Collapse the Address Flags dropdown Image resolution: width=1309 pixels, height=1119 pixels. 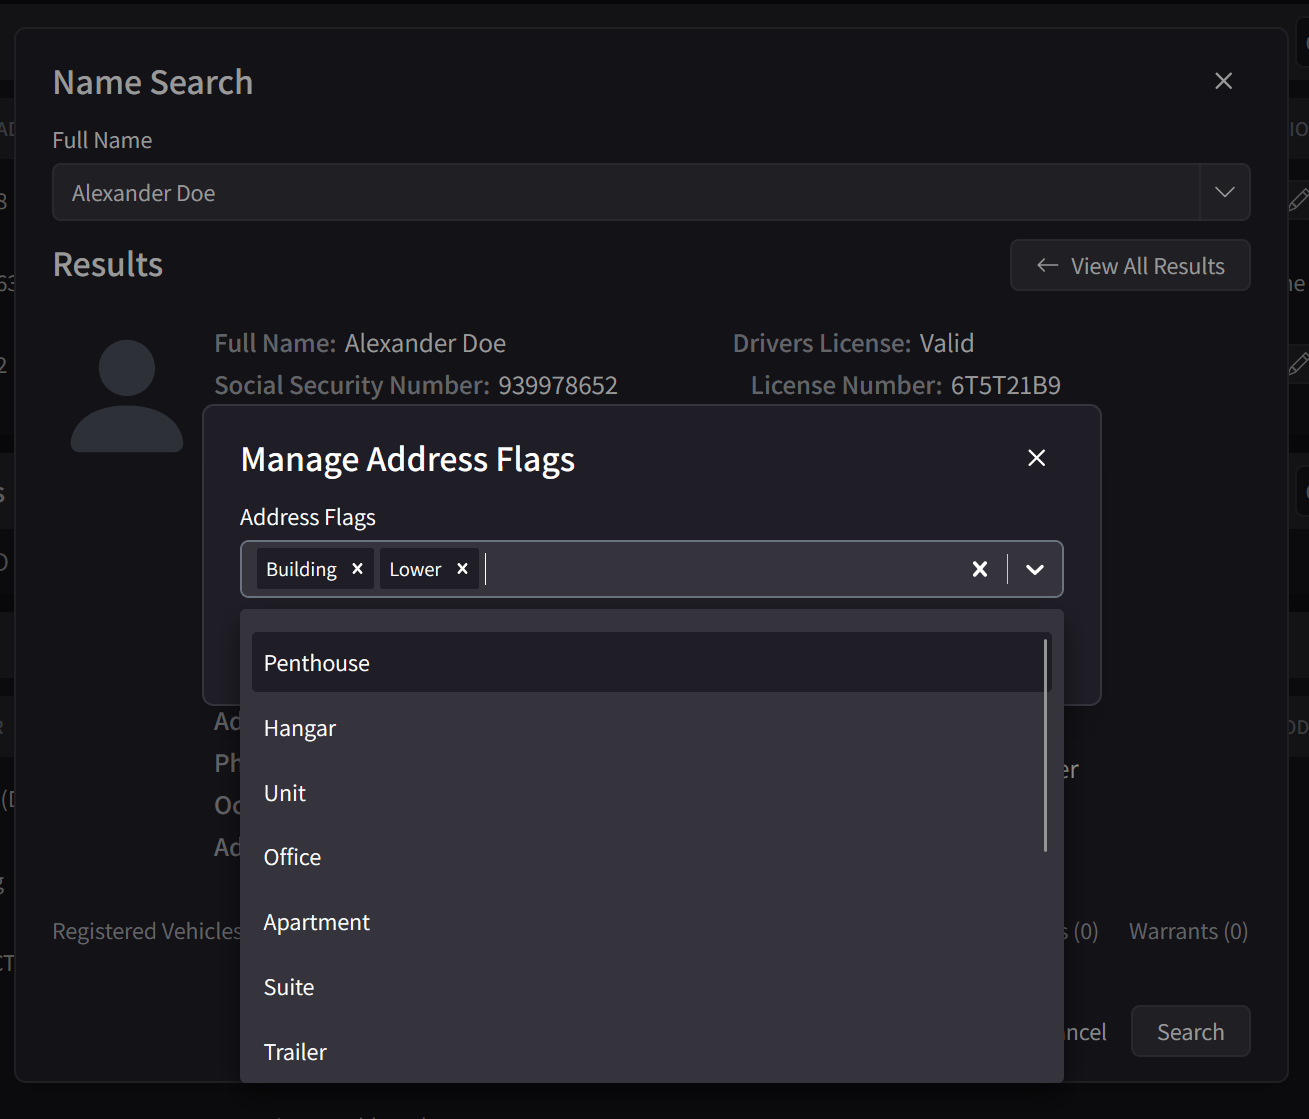1034,568
